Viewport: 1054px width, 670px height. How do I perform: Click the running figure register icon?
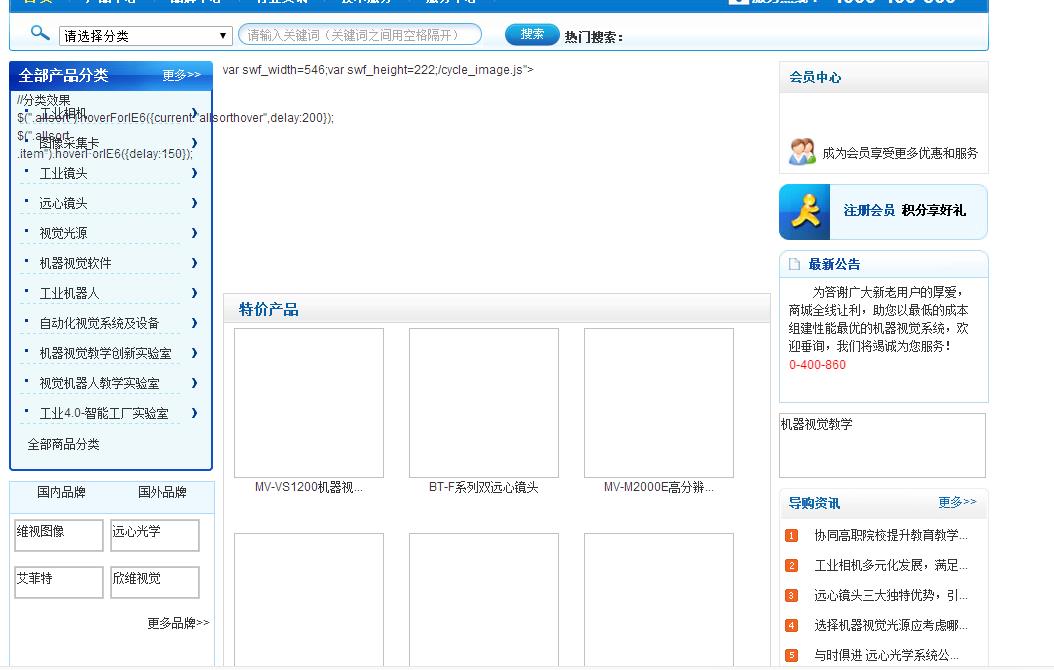[x=805, y=211]
